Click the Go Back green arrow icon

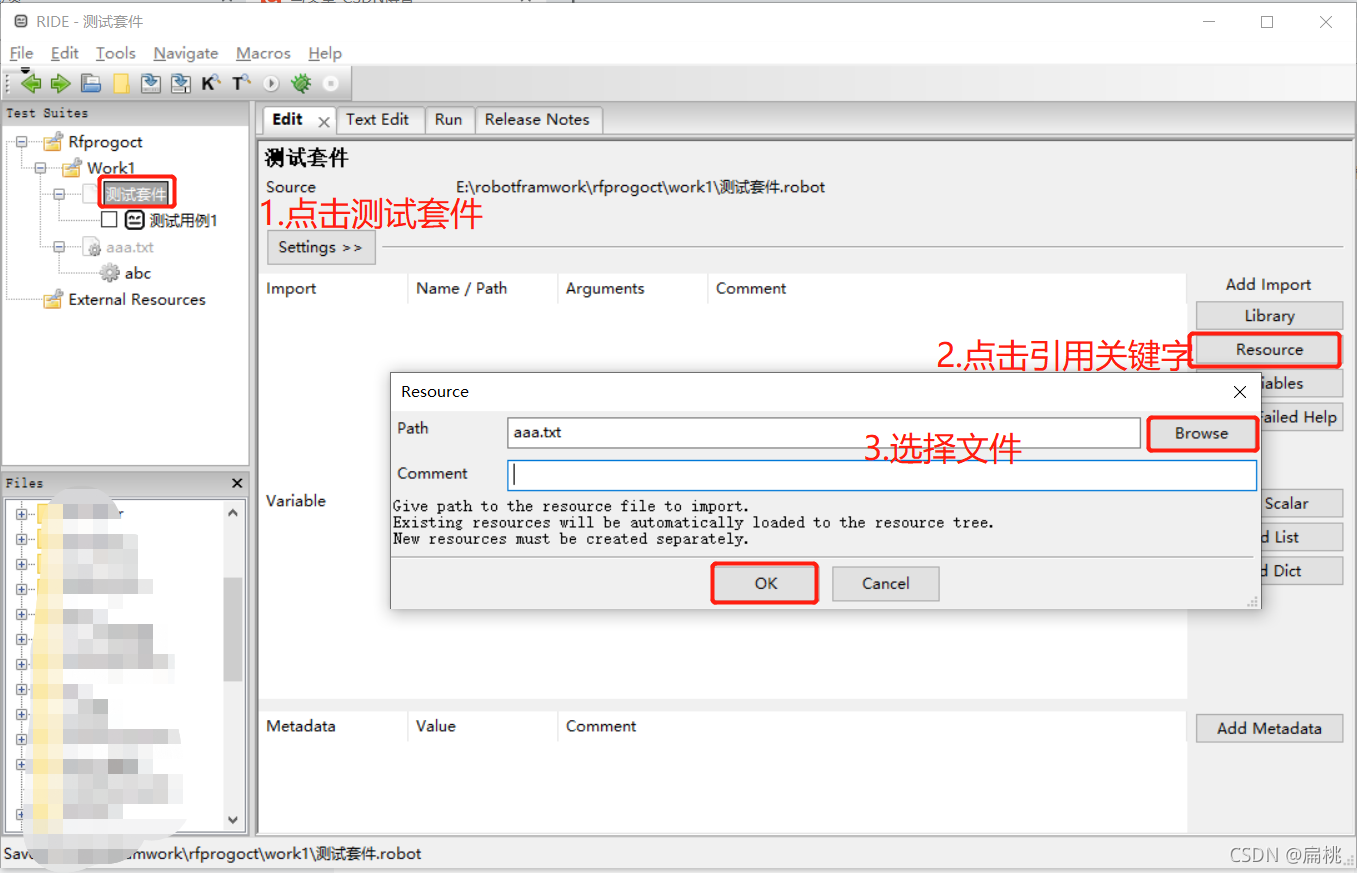[30, 83]
